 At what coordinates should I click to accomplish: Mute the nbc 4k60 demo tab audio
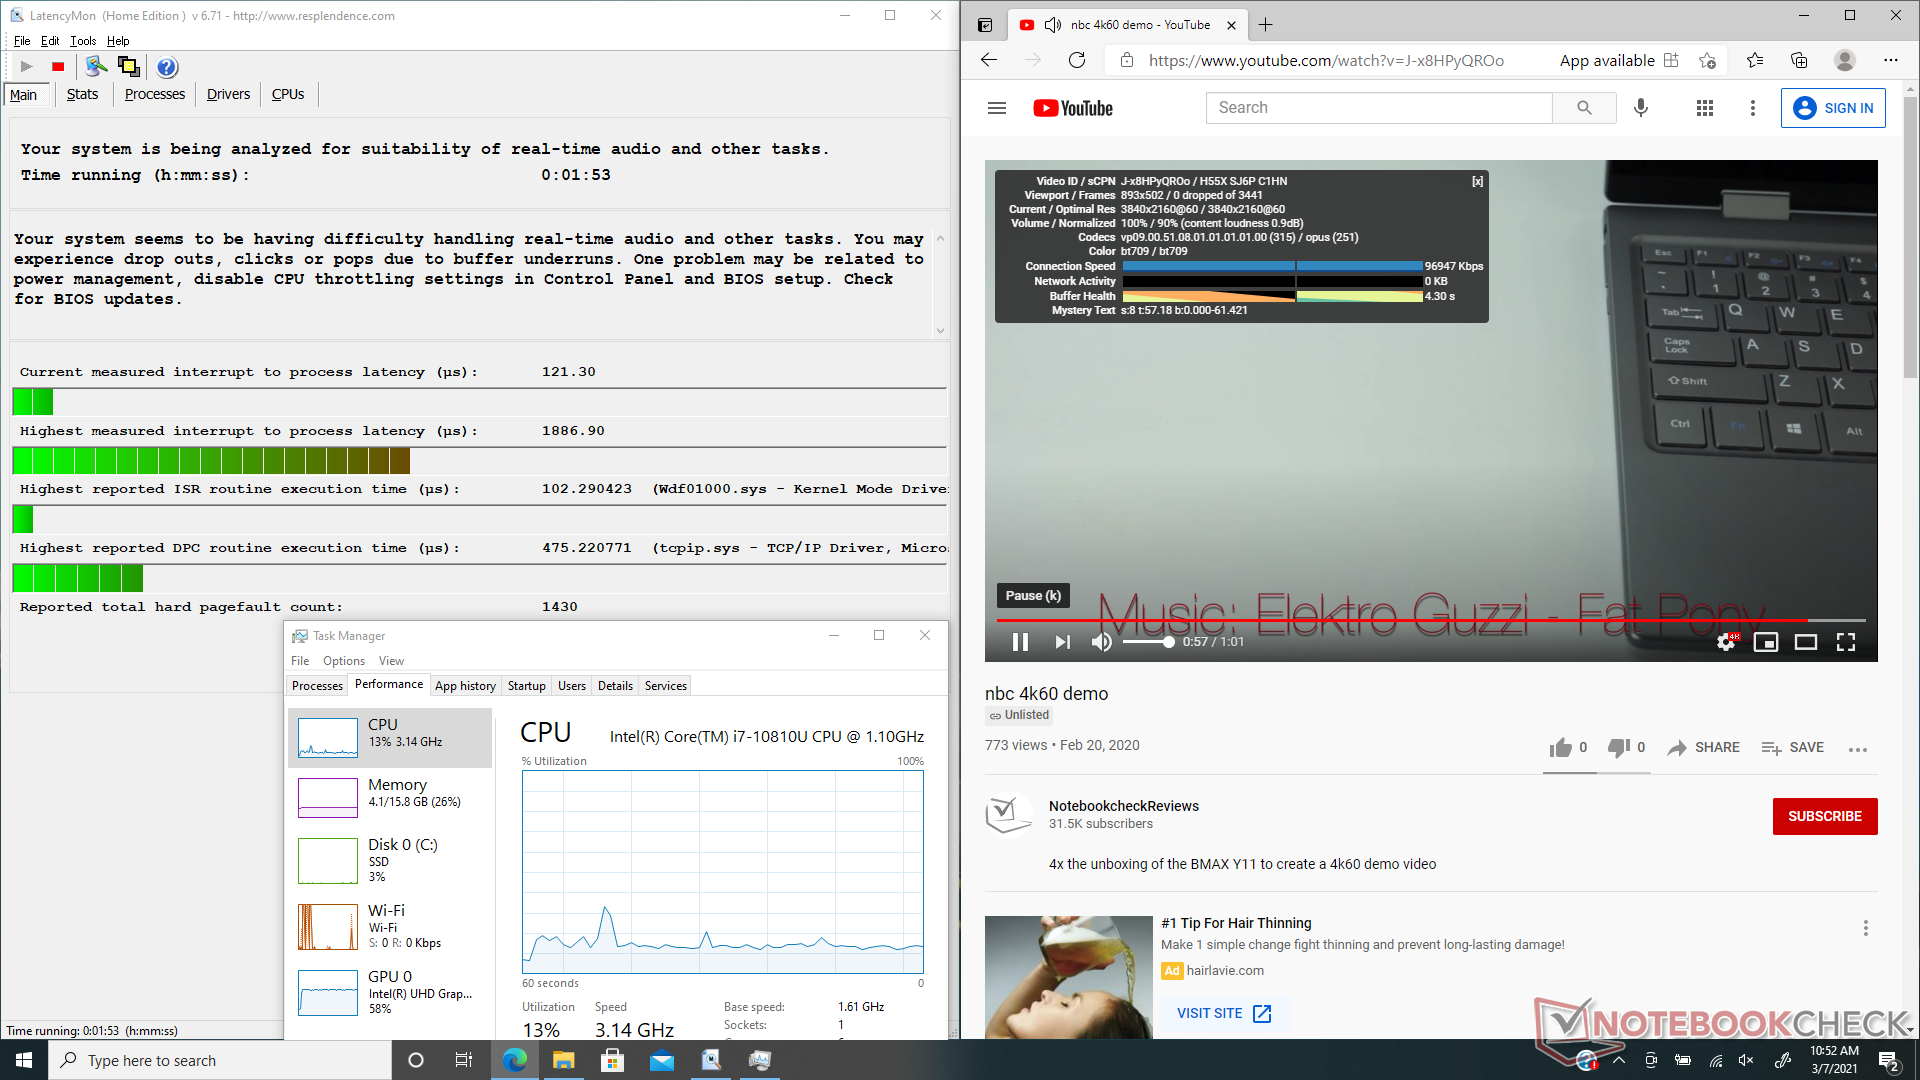[x=1052, y=25]
